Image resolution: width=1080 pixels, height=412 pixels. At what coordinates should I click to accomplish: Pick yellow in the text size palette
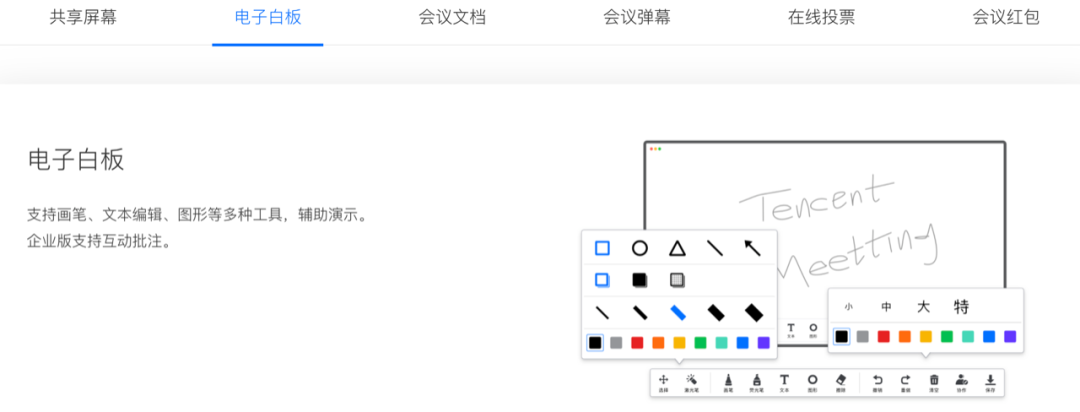click(926, 337)
